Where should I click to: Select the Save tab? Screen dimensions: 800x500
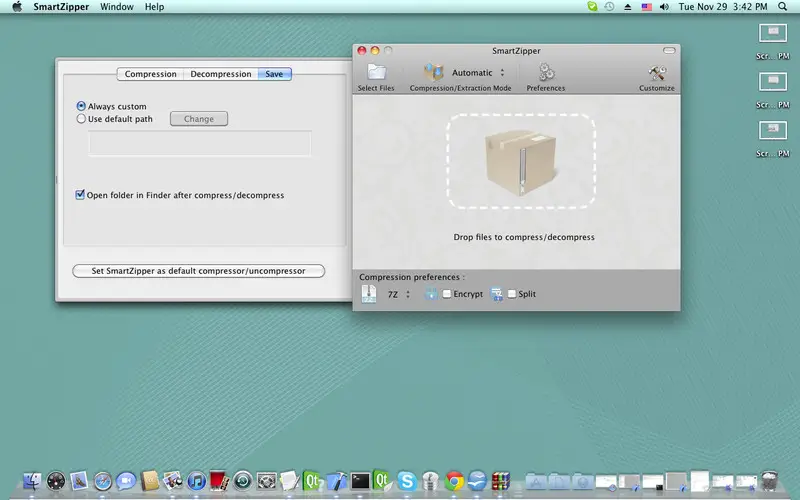point(274,74)
